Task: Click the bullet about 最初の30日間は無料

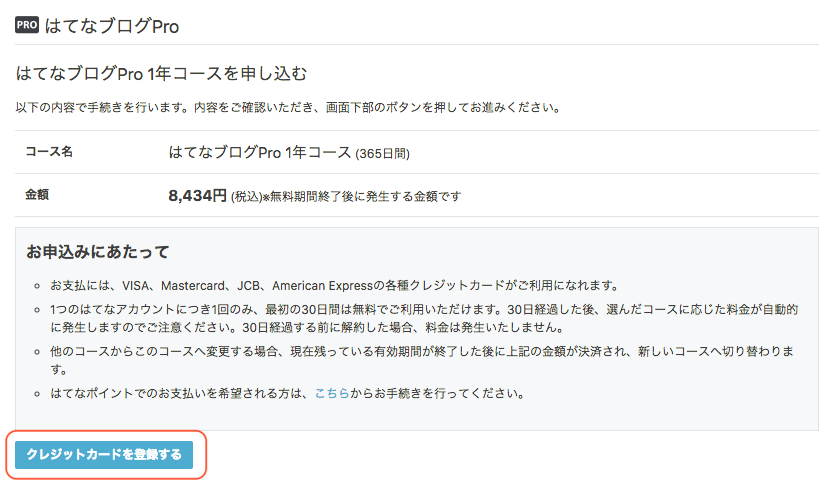Action: click(424, 318)
